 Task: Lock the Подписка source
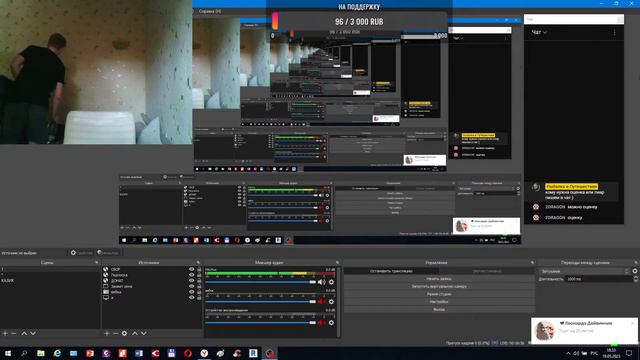click(x=199, y=275)
